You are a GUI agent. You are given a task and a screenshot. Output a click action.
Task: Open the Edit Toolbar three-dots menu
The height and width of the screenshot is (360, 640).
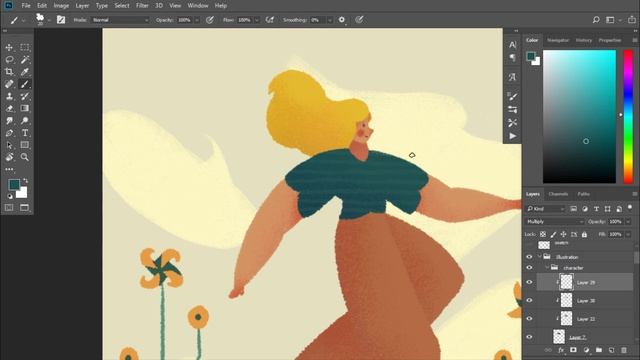(x=9, y=169)
